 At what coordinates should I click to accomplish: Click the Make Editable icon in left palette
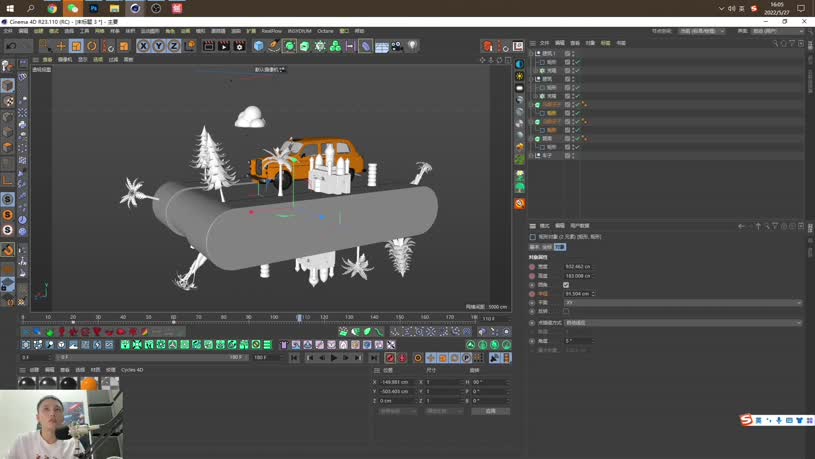point(7,66)
